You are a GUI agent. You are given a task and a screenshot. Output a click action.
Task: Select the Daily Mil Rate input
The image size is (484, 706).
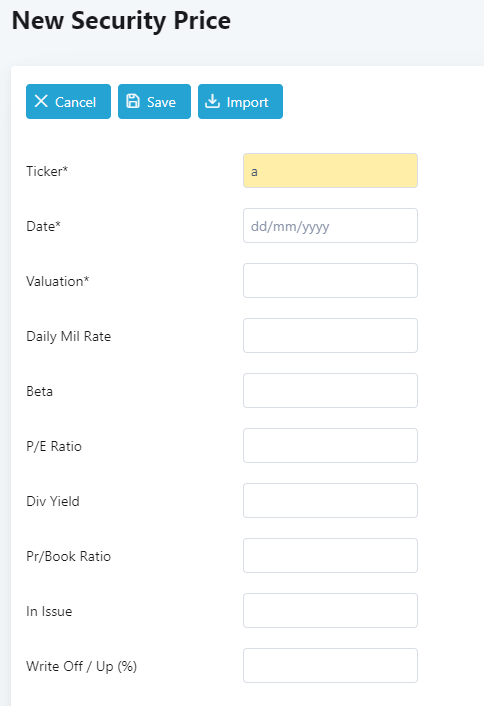tap(330, 335)
